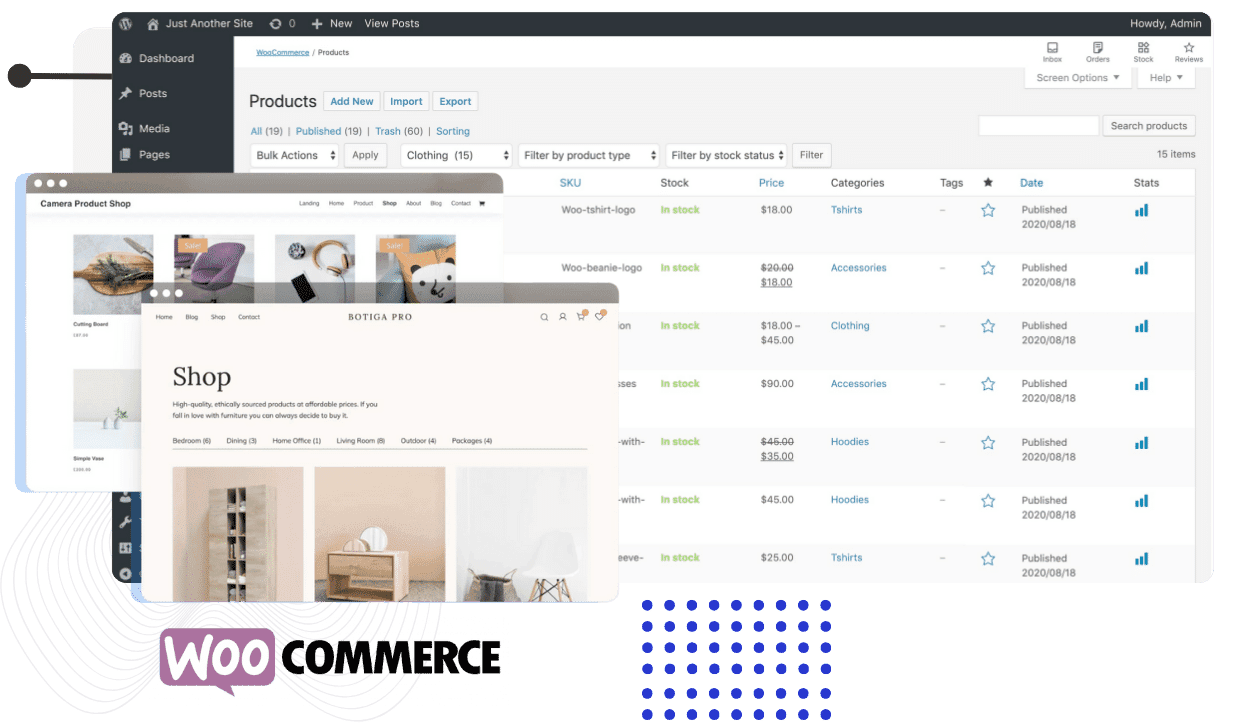The width and height of the screenshot is (1233, 728).
Task: Expand the Screen Options panel
Action: pyautogui.click(x=1078, y=78)
